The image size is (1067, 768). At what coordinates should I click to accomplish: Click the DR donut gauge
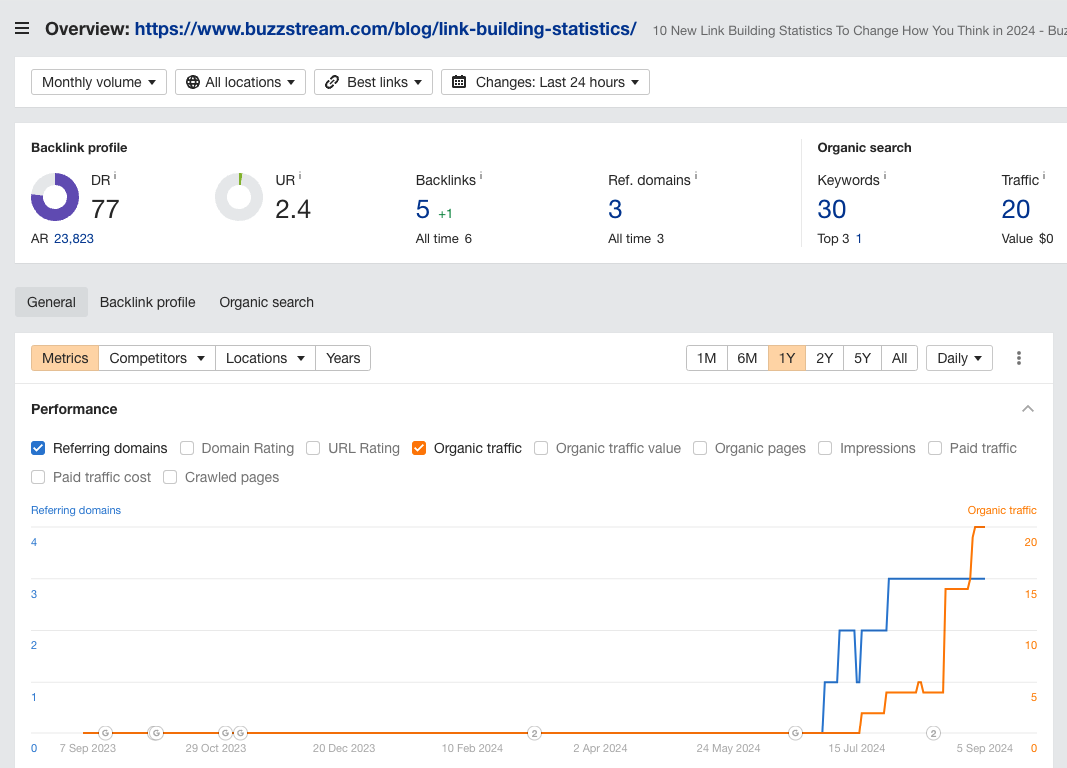pos(55,197)
